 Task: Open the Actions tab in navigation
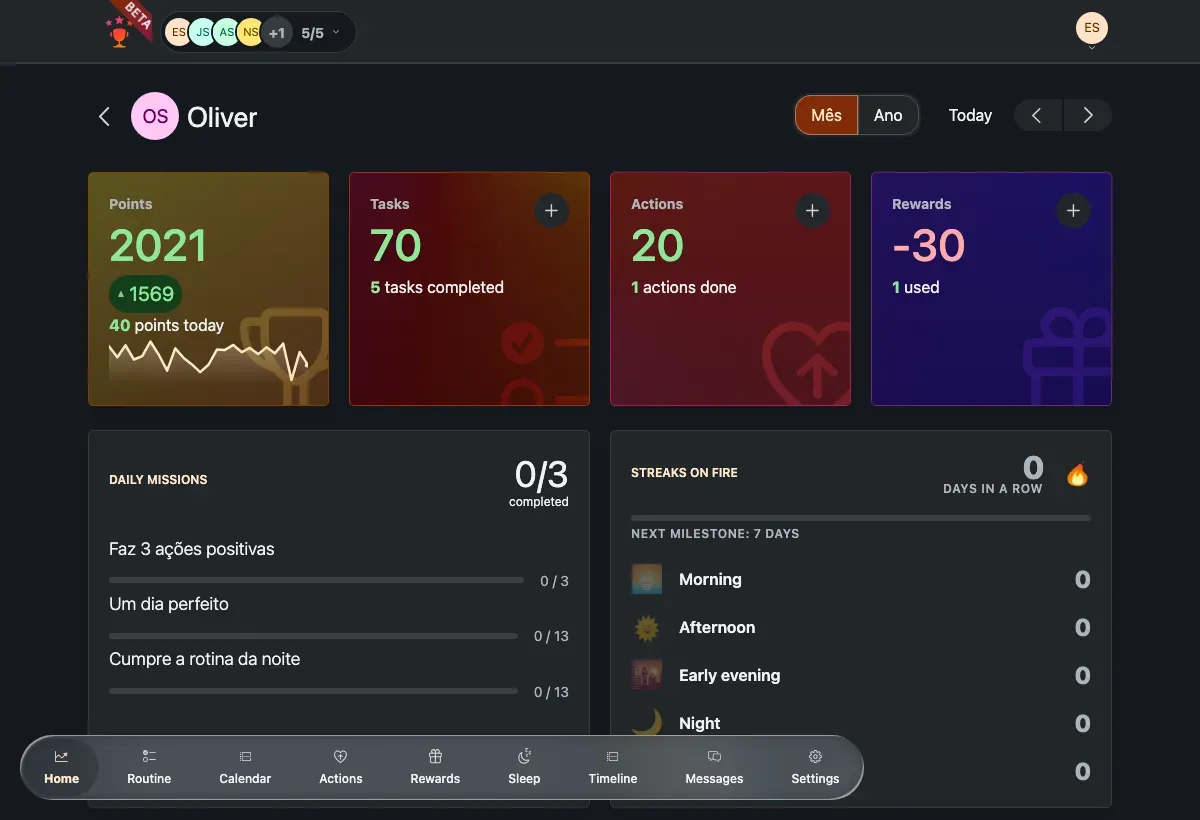340,767
